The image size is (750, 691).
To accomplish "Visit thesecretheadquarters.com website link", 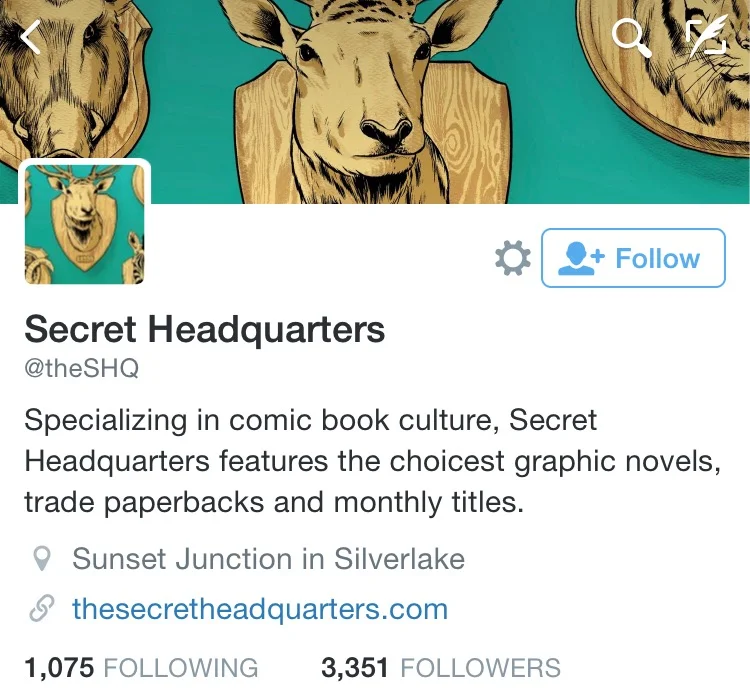I will pos(260,609).
